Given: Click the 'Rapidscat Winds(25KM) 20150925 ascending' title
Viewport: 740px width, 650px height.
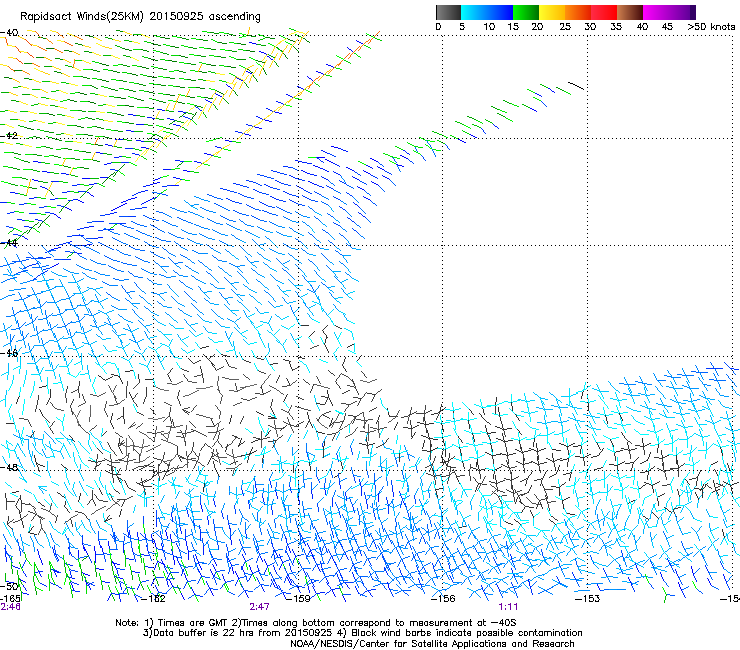Looking at the screenshot, I should tap(140, 16).
